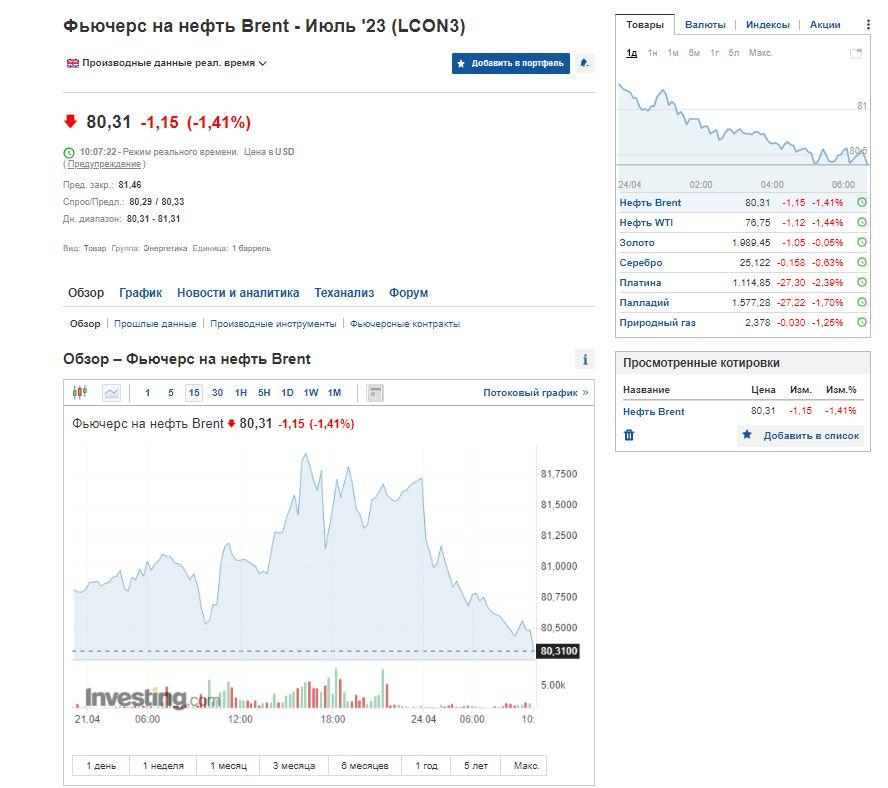Set the mini chart range to 1н
Screen dimensions: 888x788
(652, 53)
